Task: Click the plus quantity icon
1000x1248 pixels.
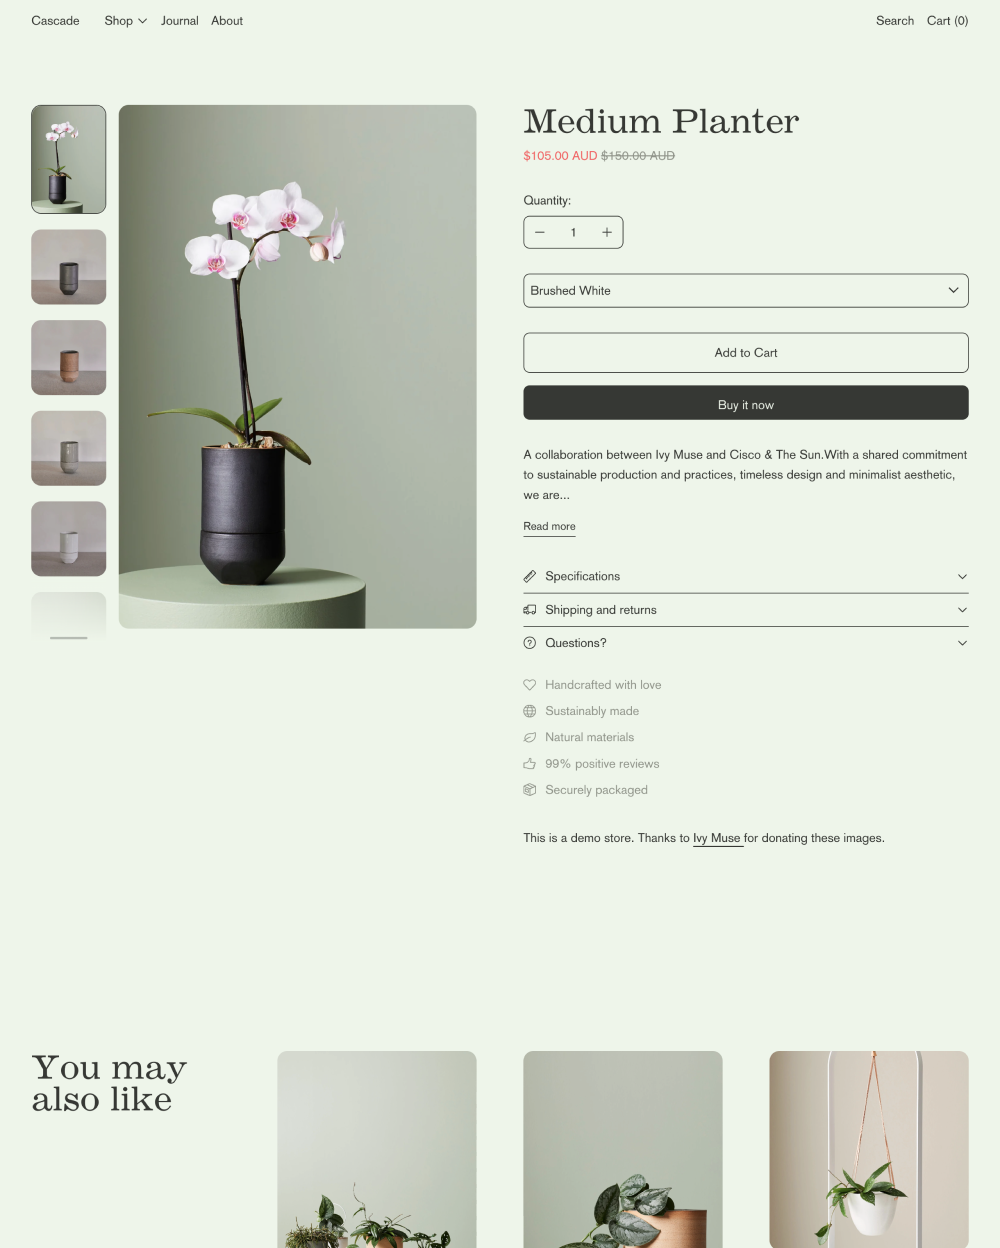Action: tap(607, 233)
